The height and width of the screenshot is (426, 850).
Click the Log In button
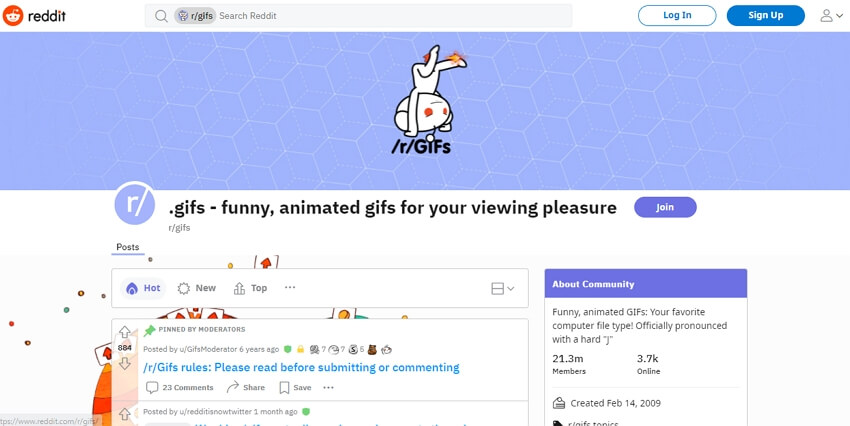click(x=677, y=16)
